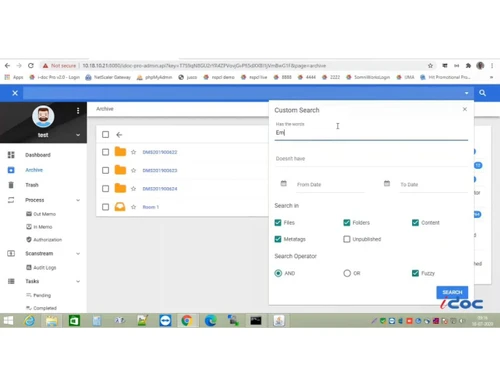This screenshot has height=375, width=500.
Task: Click the Doesn't have input field
Action: [371, 159]
